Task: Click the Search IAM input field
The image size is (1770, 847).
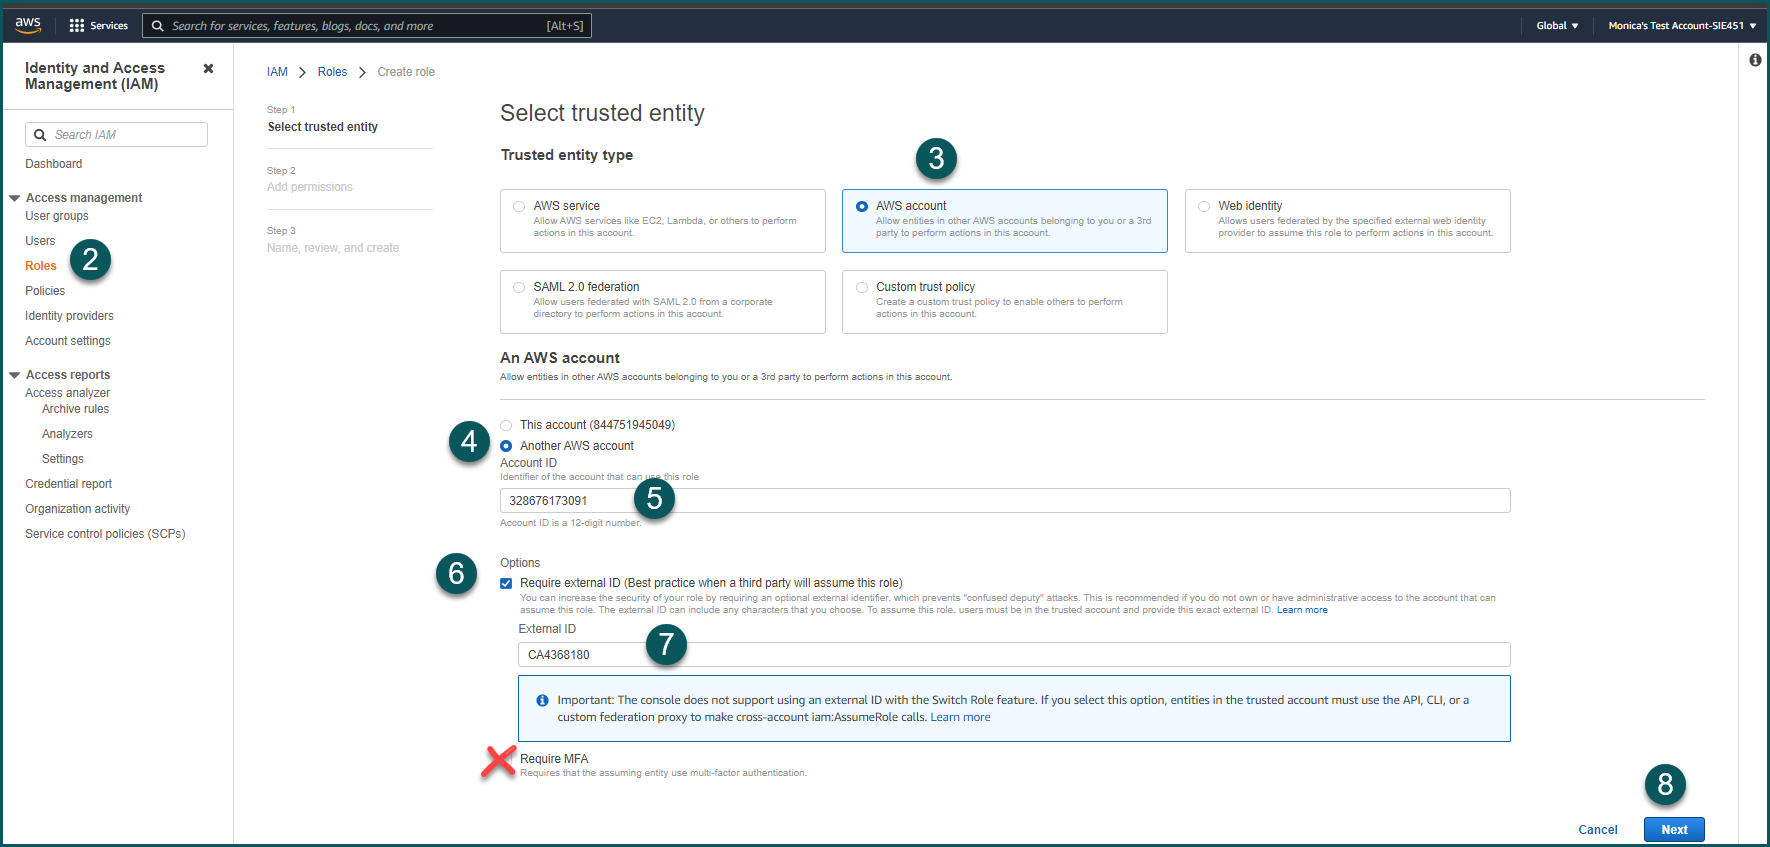Action: 116,135
